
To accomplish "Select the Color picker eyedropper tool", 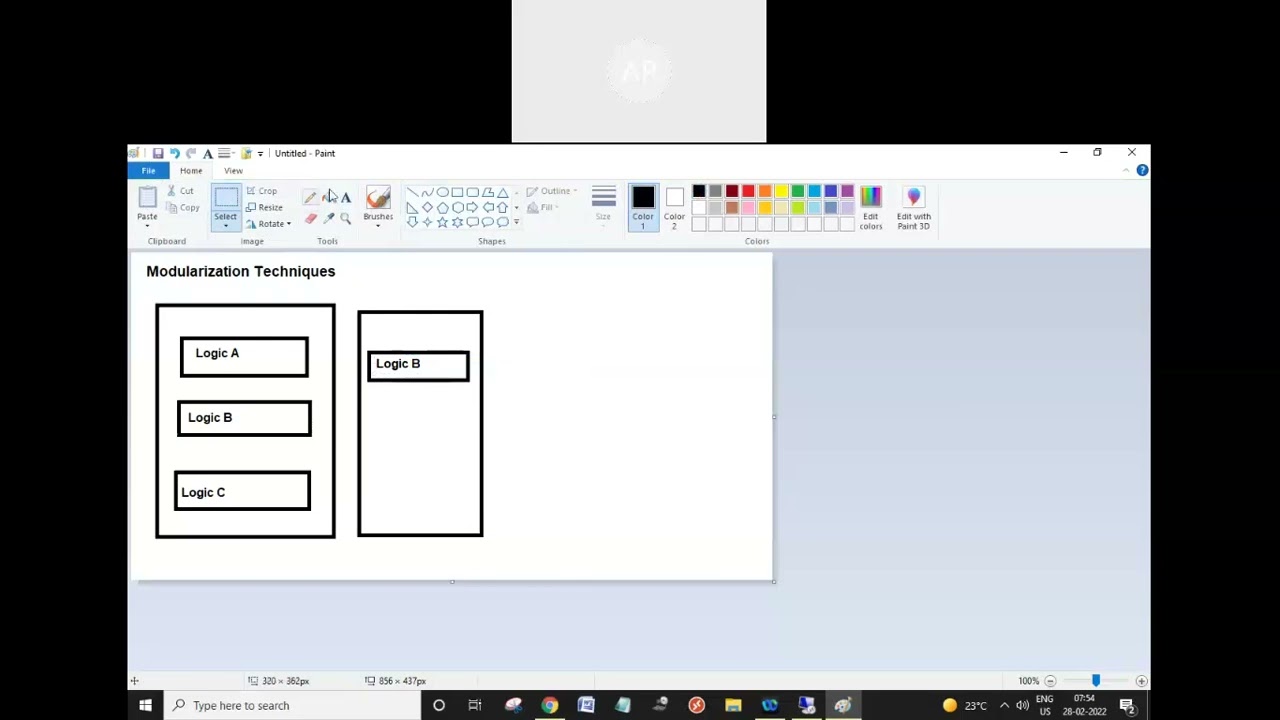I will pyautogui.click(x=328, y=218).
